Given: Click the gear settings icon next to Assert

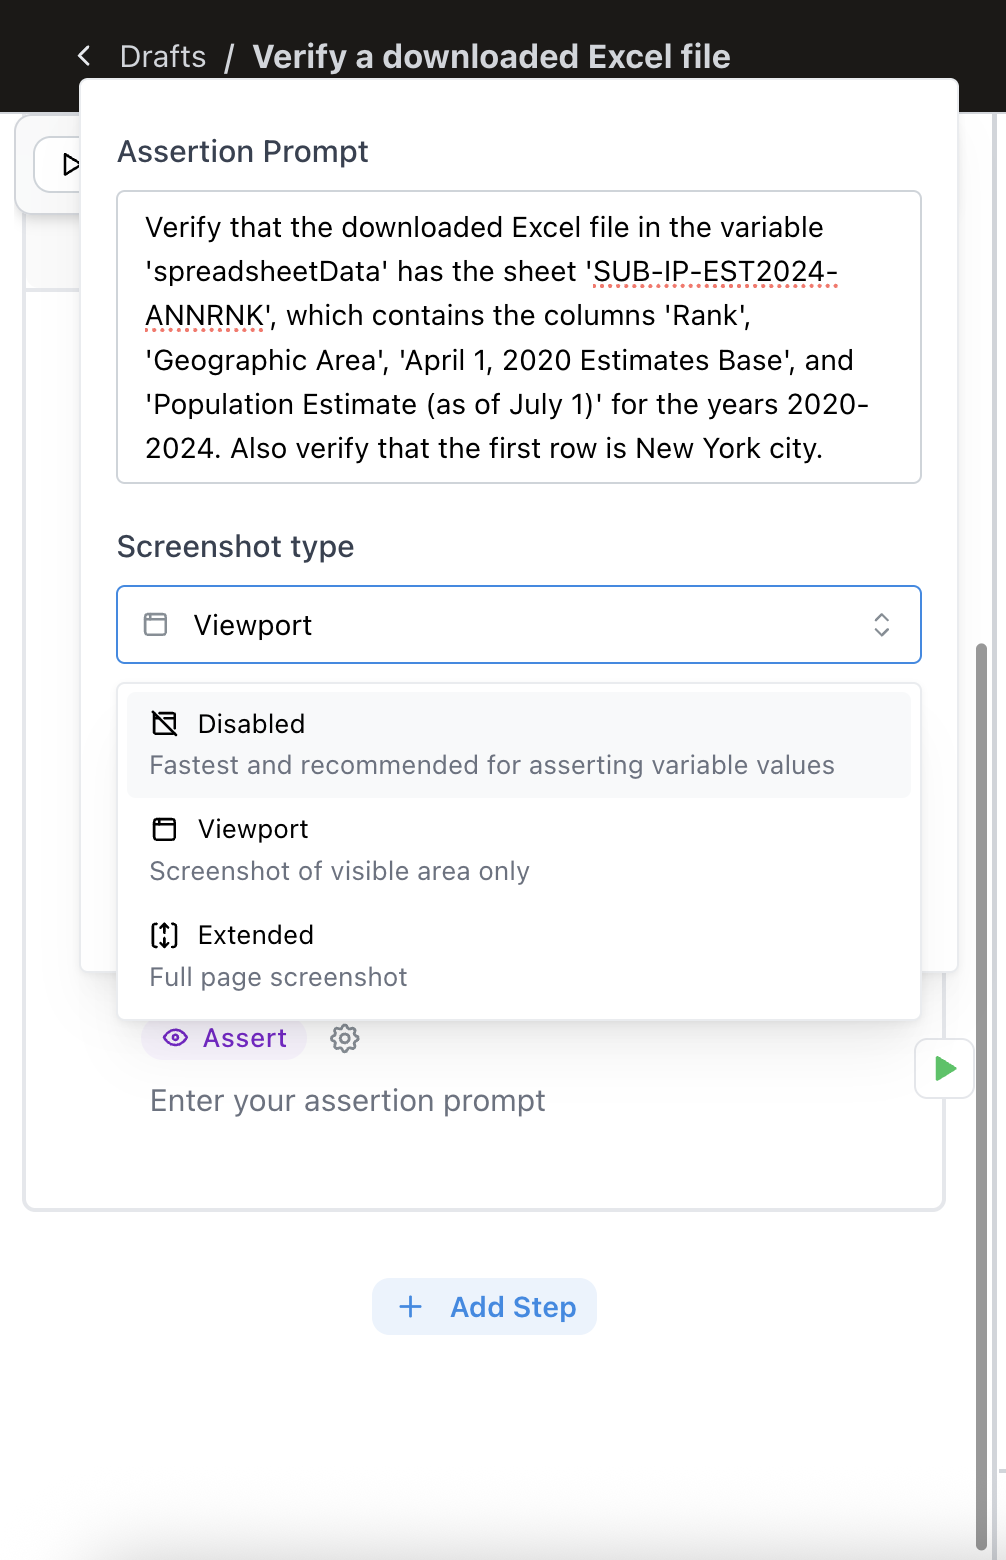Looking at the screenshot, I should coord(345,1038).
